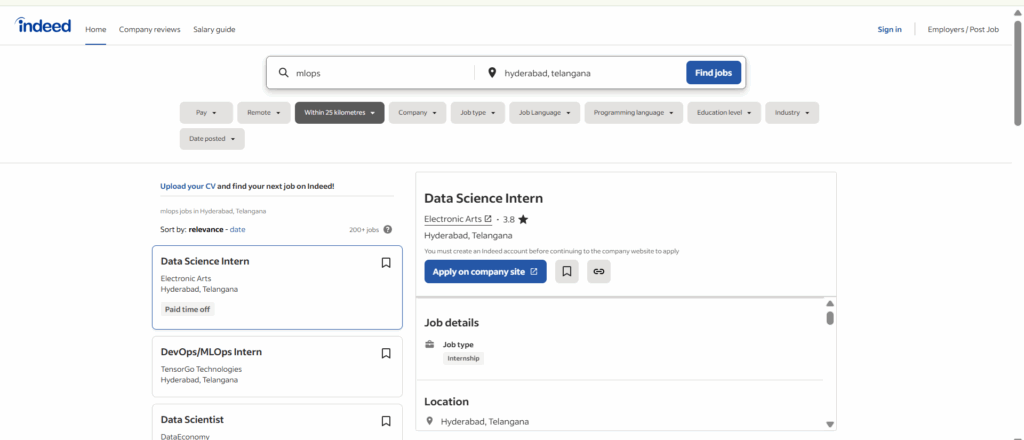
Task: Open Company reviews navigation tab
Action: point(150,29)
